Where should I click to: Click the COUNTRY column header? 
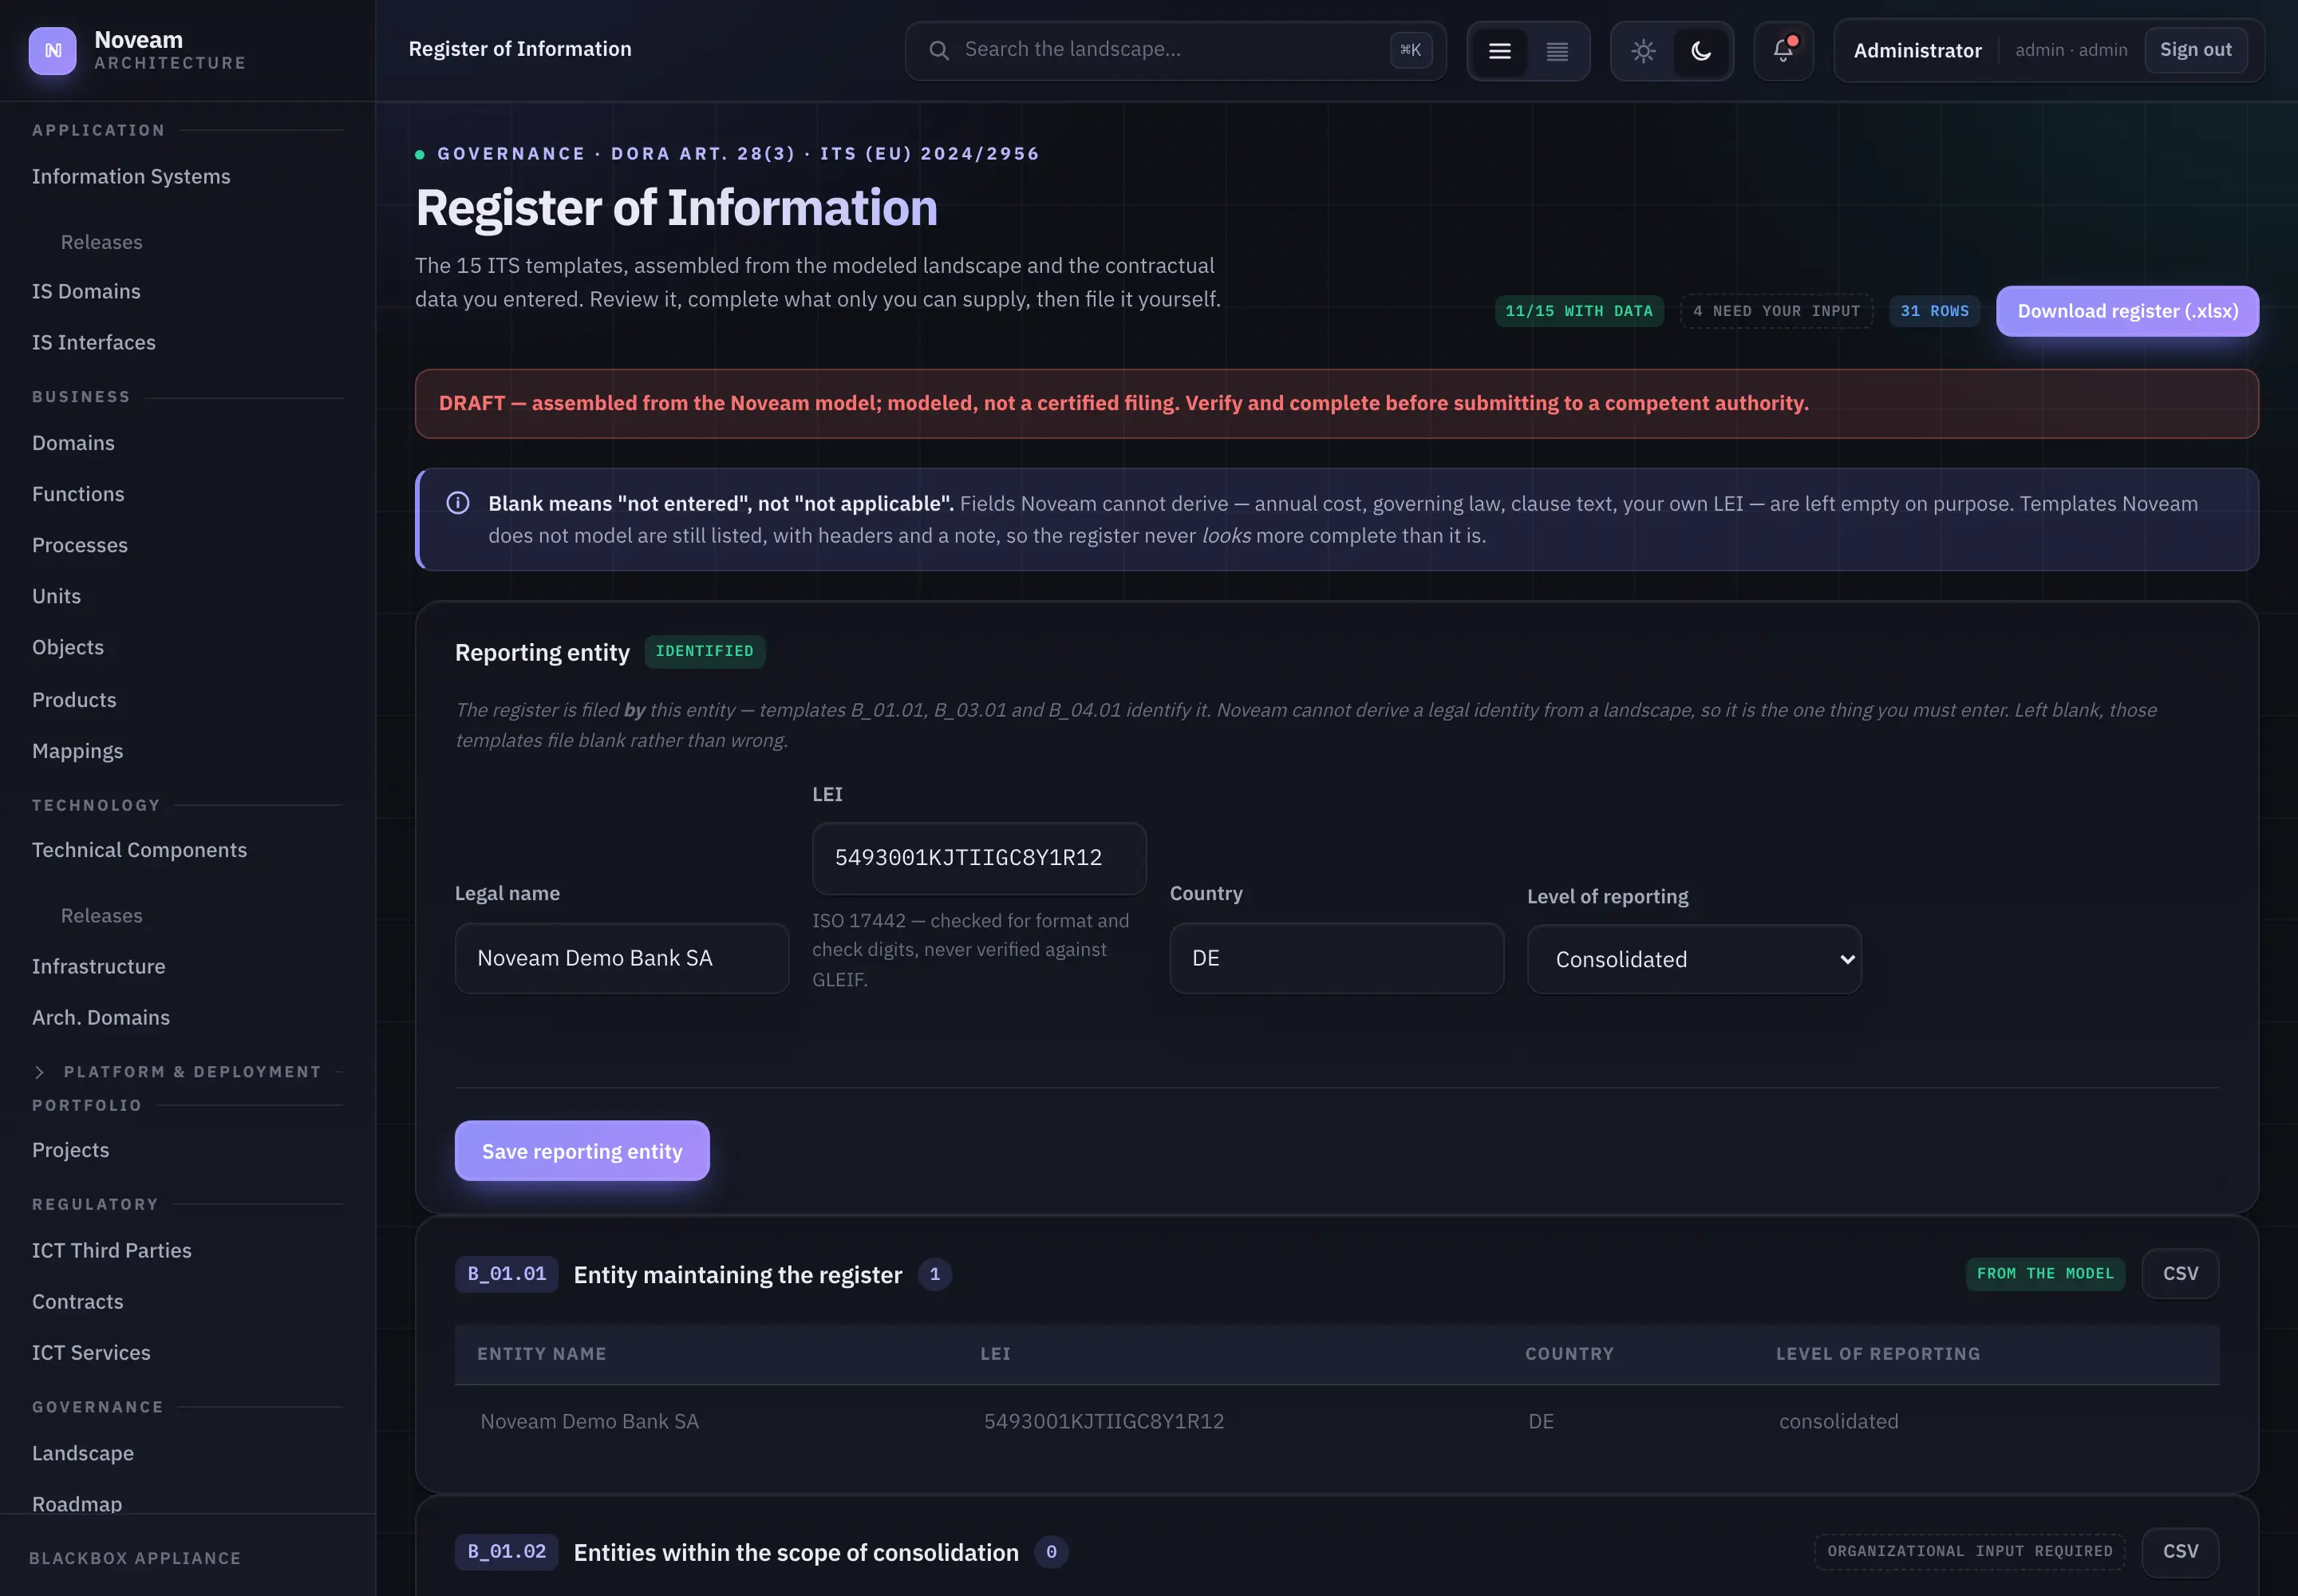tap(1569, 1354)
